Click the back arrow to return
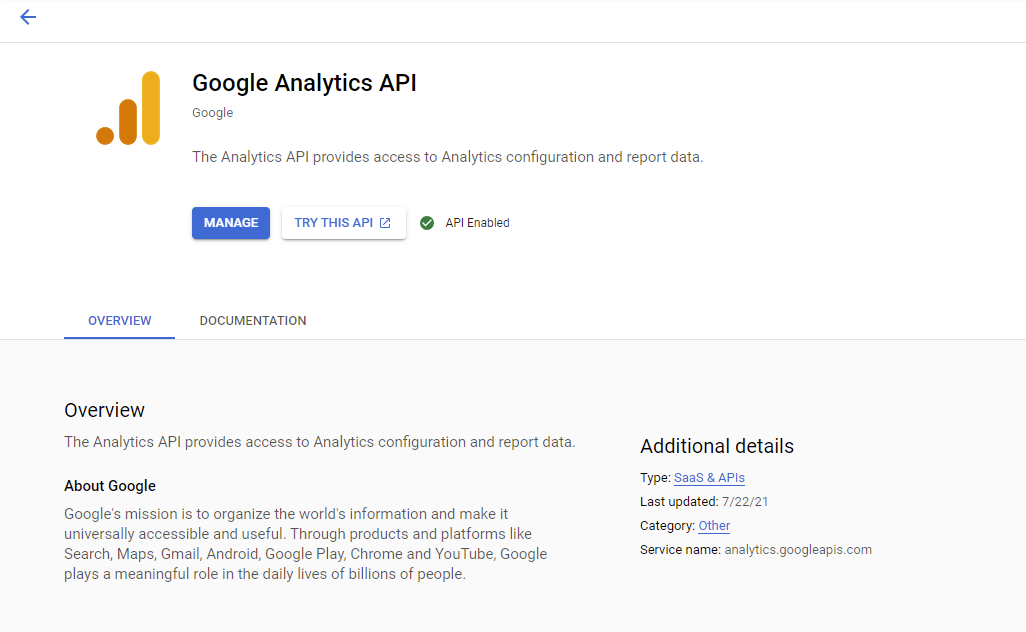Screen dimensions: 1026x632 point(28,17)
